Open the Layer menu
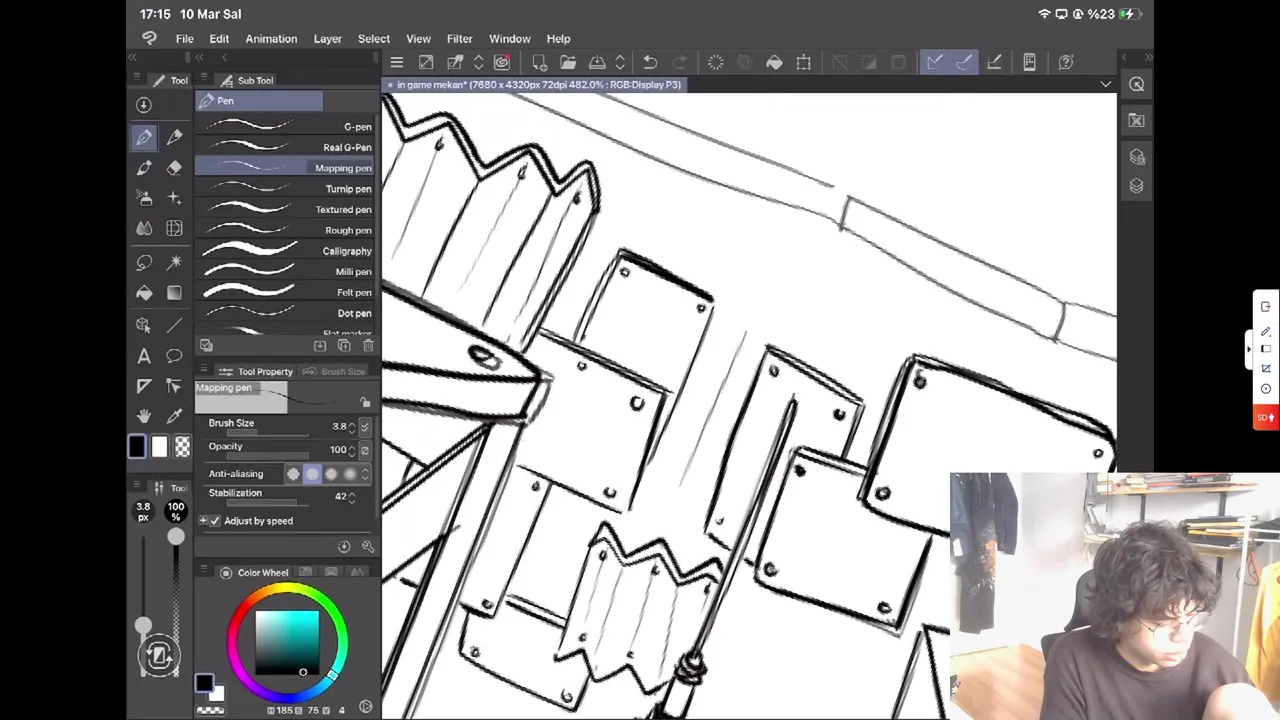1280x720 pixels. (328, 39)
